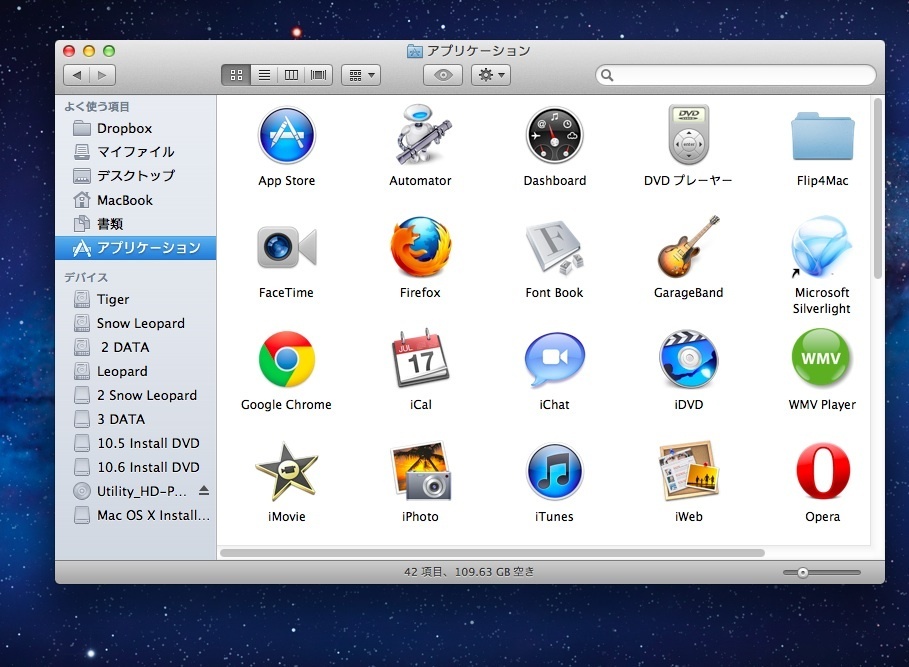
Task: Click the アプリケーション window title folder icon
Action: [x=414, y=52]
